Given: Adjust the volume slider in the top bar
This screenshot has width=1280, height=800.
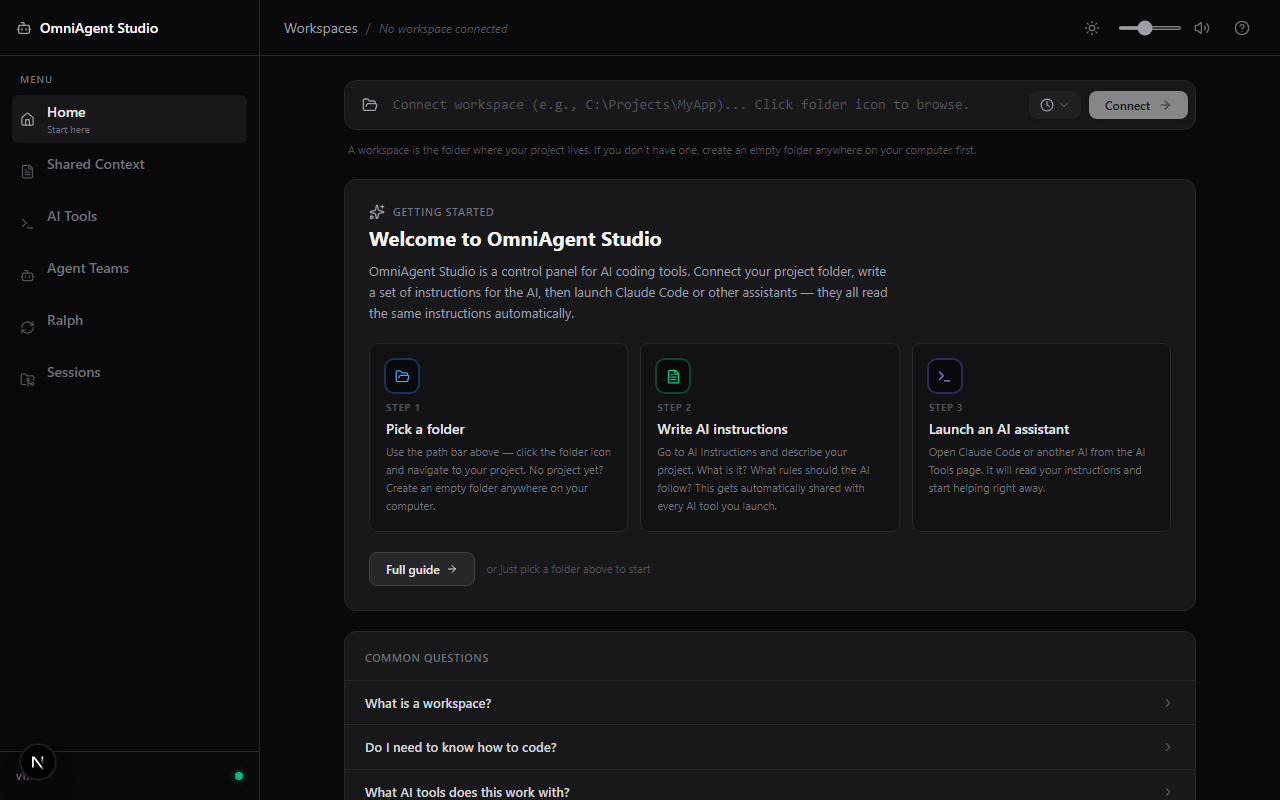Looking at the screenshot, I should pos(1150,28).
